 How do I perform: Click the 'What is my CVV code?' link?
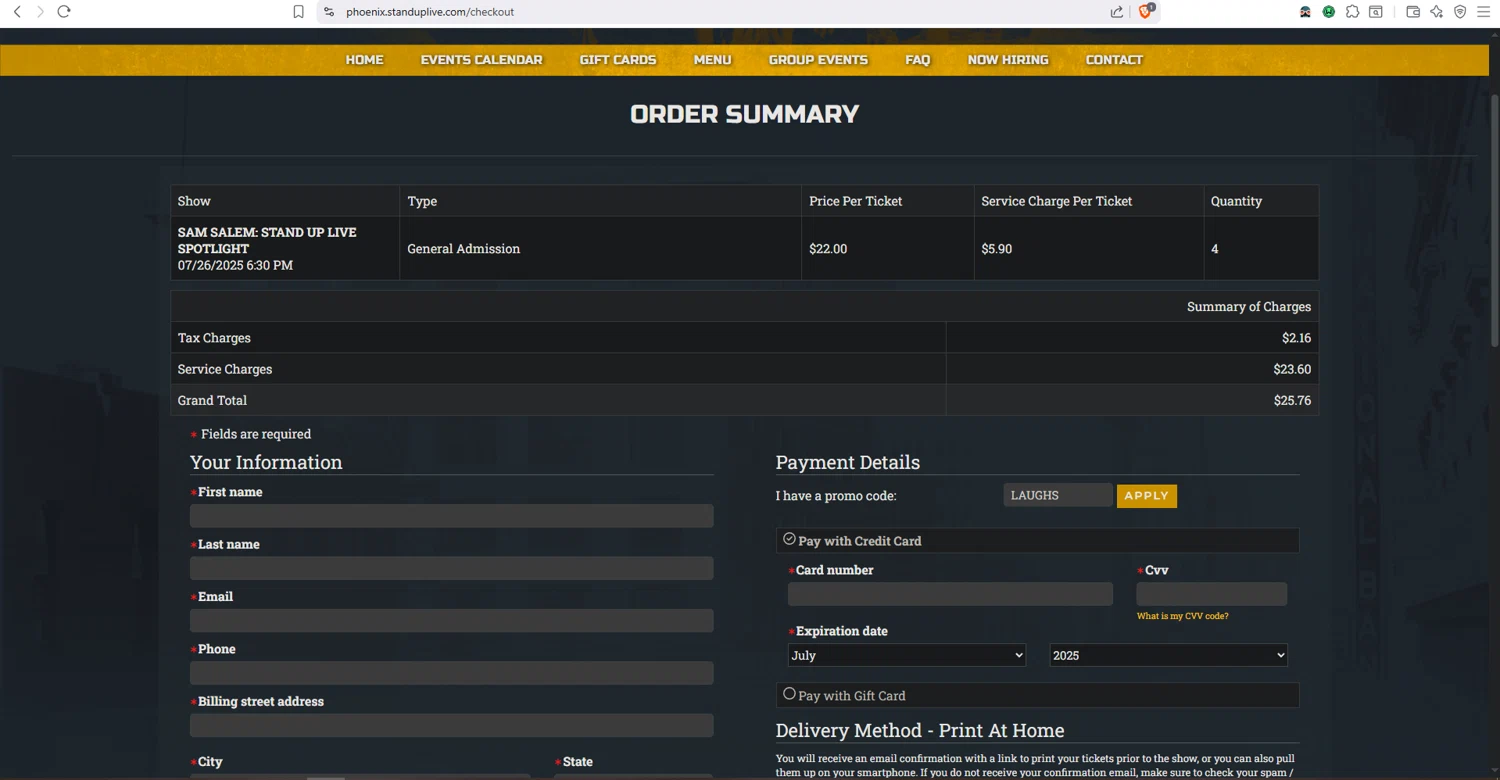click(1182, 616)
